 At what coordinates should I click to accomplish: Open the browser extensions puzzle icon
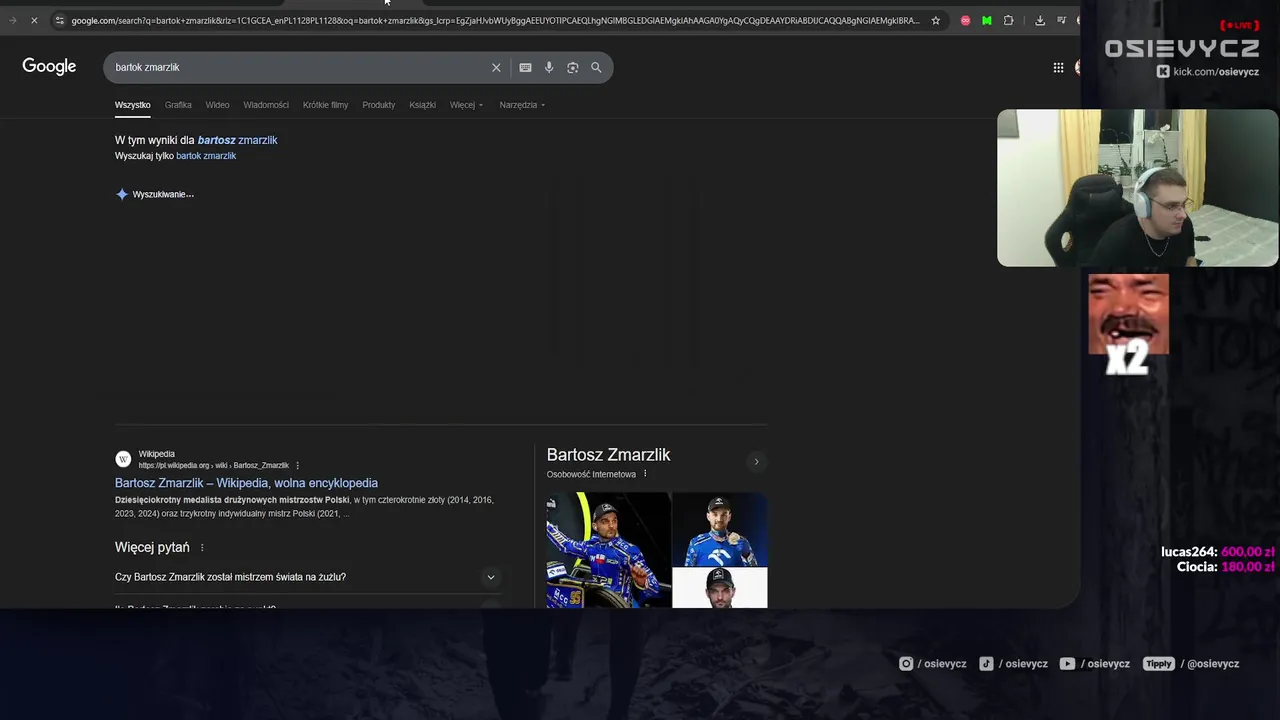1008,20
